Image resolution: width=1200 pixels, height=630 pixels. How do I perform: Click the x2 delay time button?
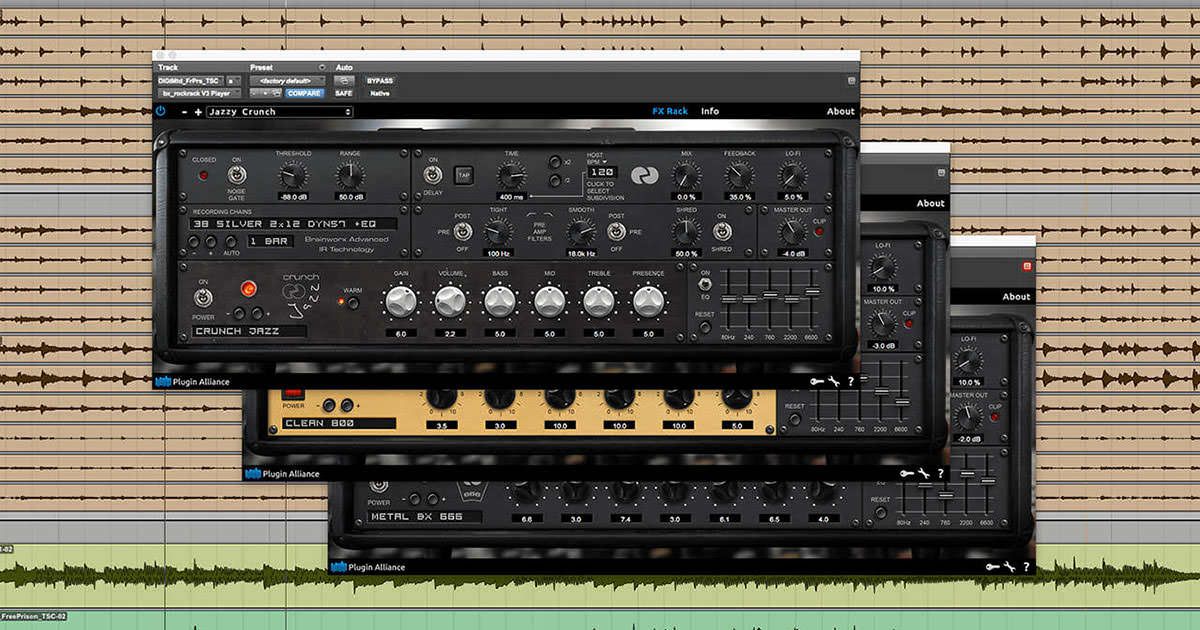click(554, 162)
